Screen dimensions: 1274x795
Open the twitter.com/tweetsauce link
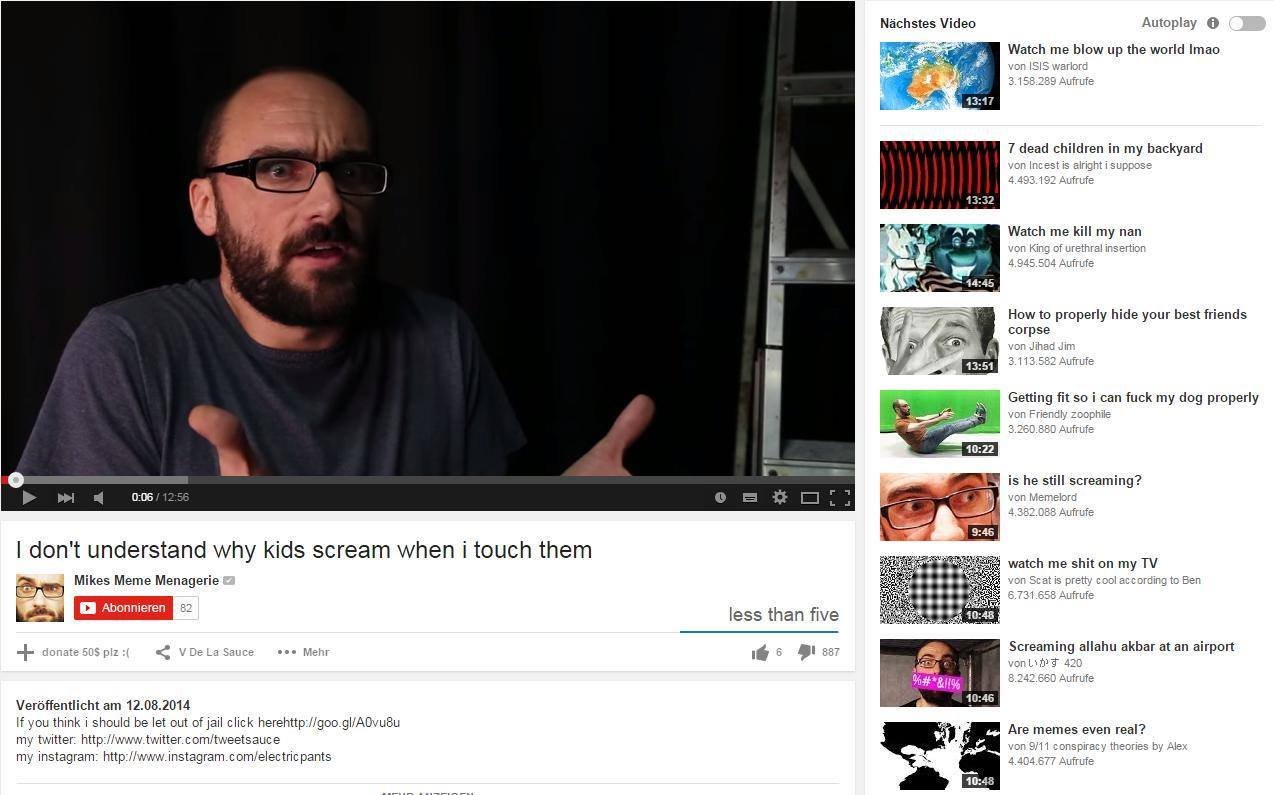tap(180, 740)
